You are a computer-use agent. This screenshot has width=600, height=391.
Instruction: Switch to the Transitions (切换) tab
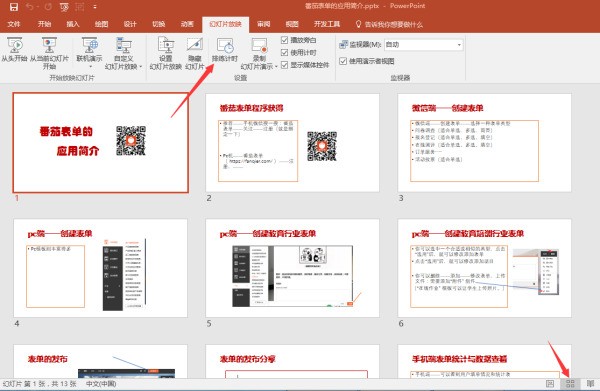(158, 24)
